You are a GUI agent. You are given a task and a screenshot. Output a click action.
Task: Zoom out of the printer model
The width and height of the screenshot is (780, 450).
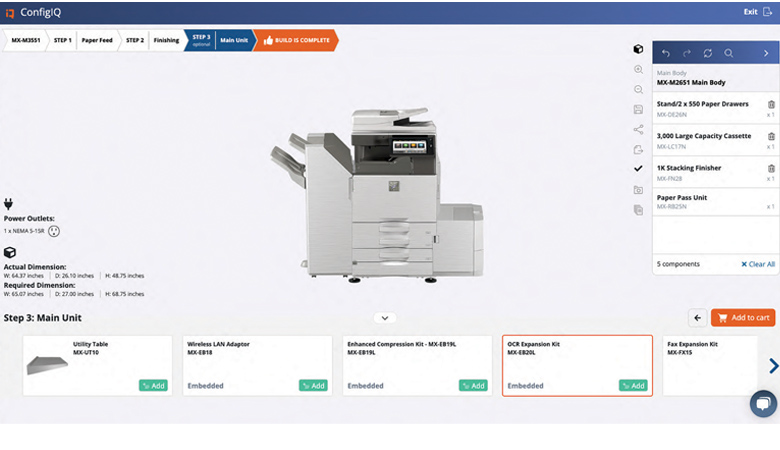(638, 90)
